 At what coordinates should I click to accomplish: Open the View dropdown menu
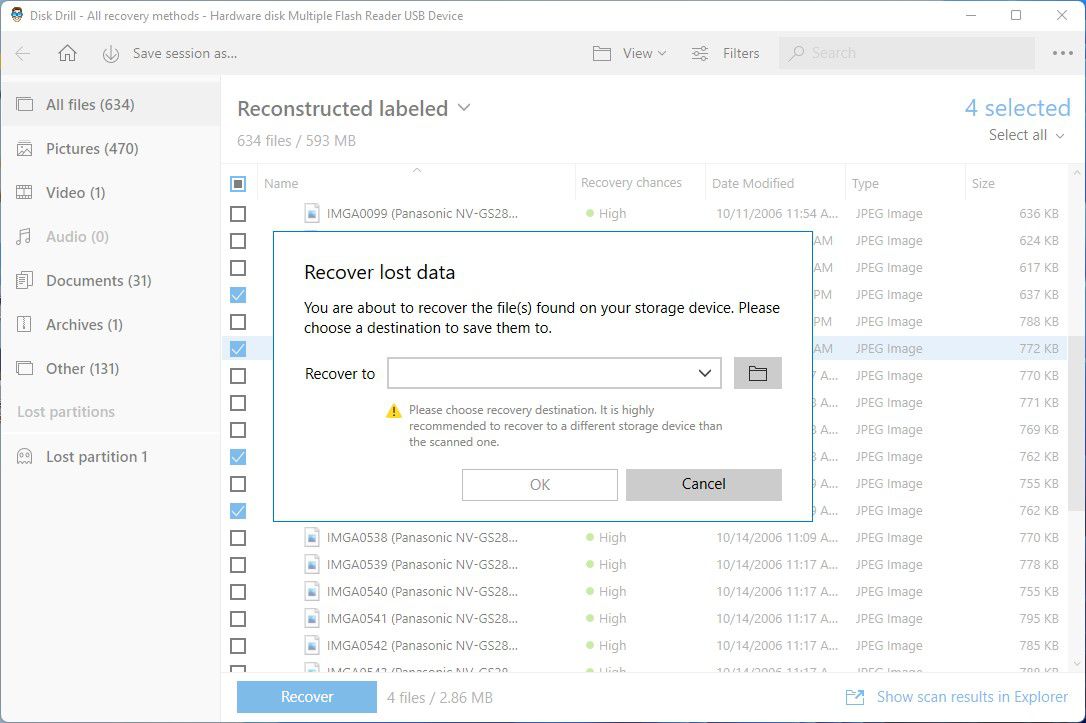pyautogui.click(x=644, y=53)
